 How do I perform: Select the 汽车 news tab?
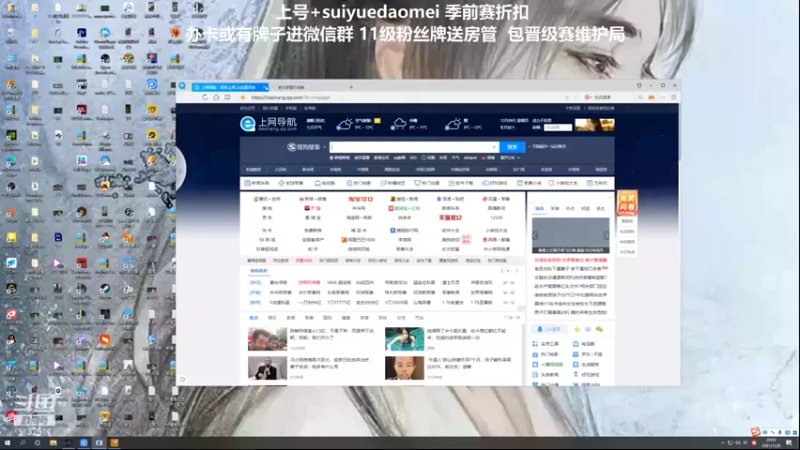pos(419,317)
